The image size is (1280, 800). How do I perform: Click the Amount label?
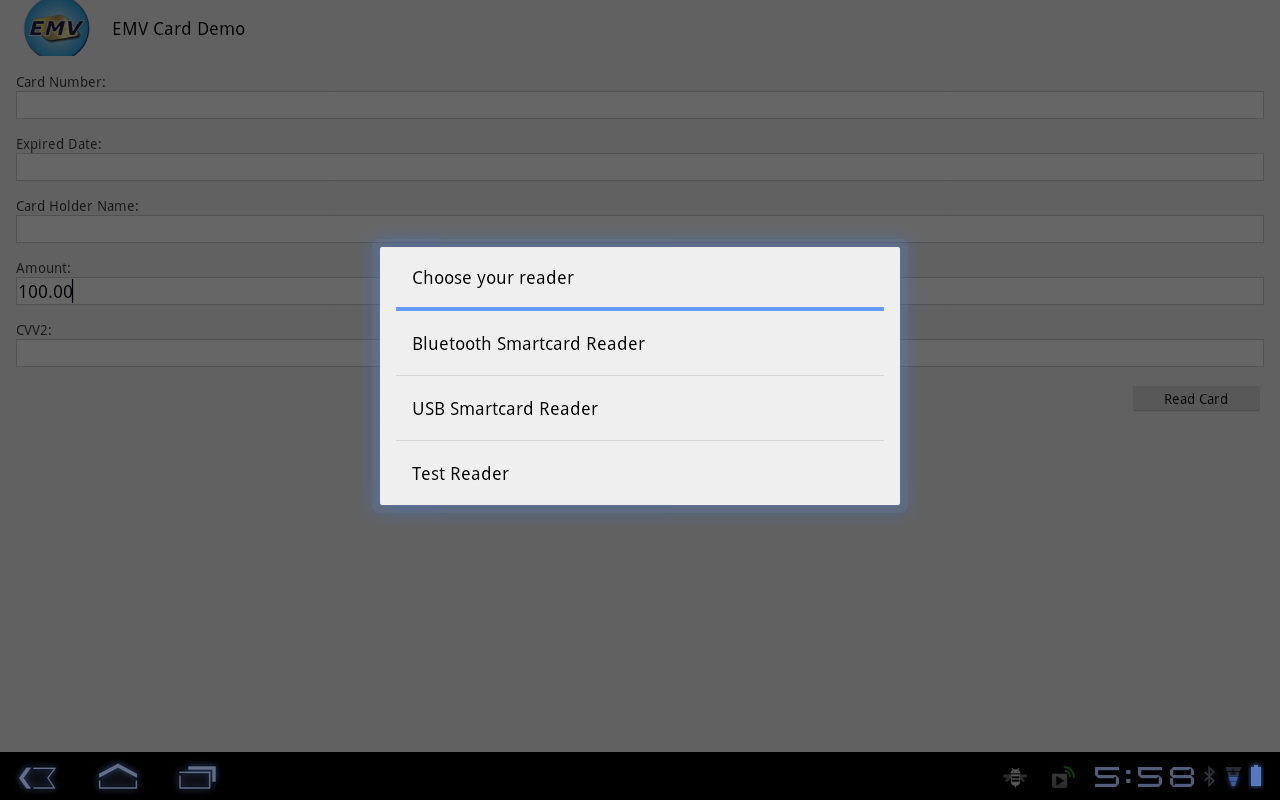click(43, 268)
